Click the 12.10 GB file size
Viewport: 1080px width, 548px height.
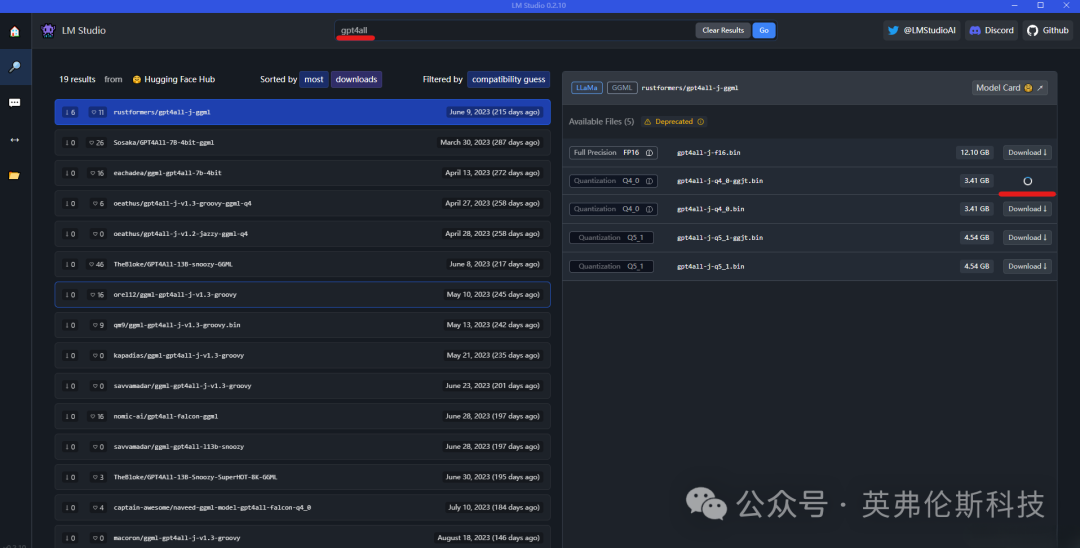[x=975, y=153]
